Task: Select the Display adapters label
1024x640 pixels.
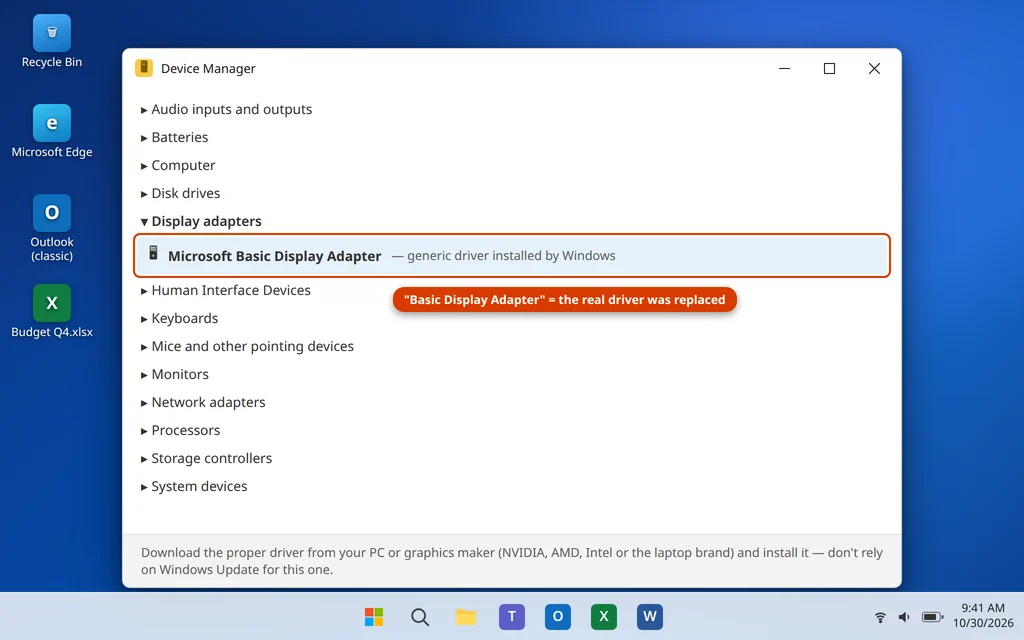Action: tap(206, 221)
